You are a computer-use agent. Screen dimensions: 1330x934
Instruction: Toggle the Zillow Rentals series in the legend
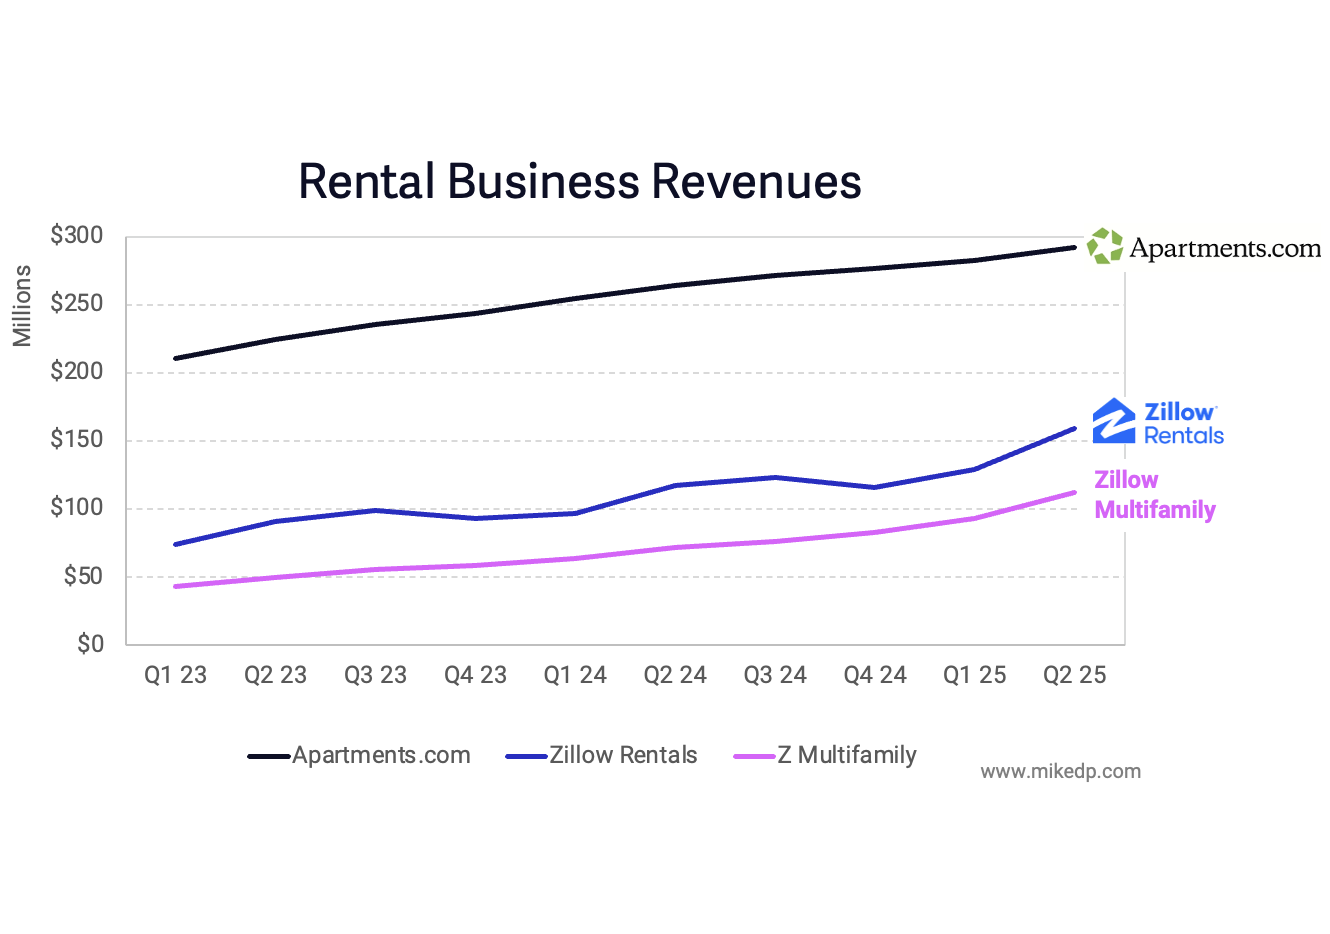click(x=622, y=755)
